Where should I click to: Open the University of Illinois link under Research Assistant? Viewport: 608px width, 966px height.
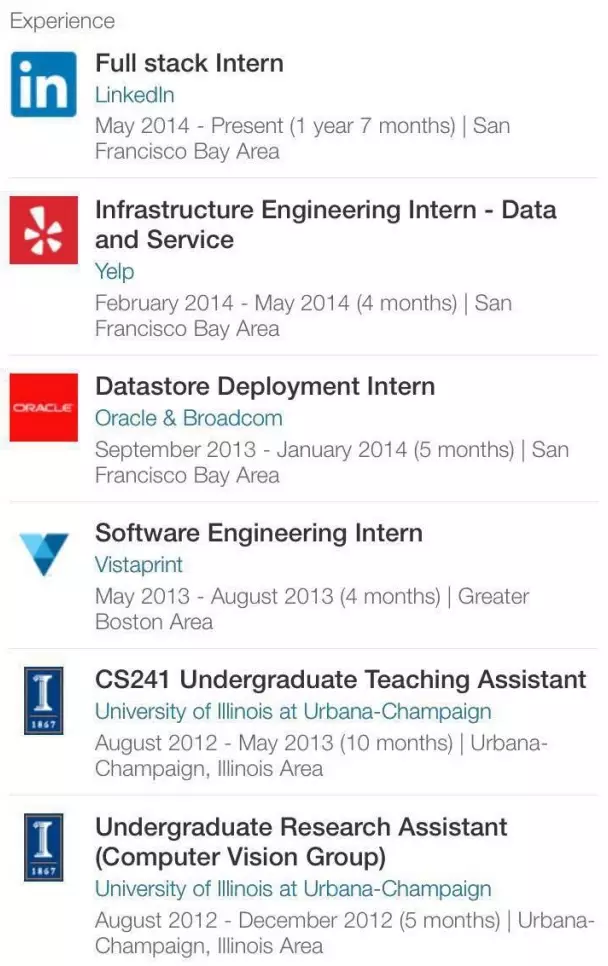[293, 889]
